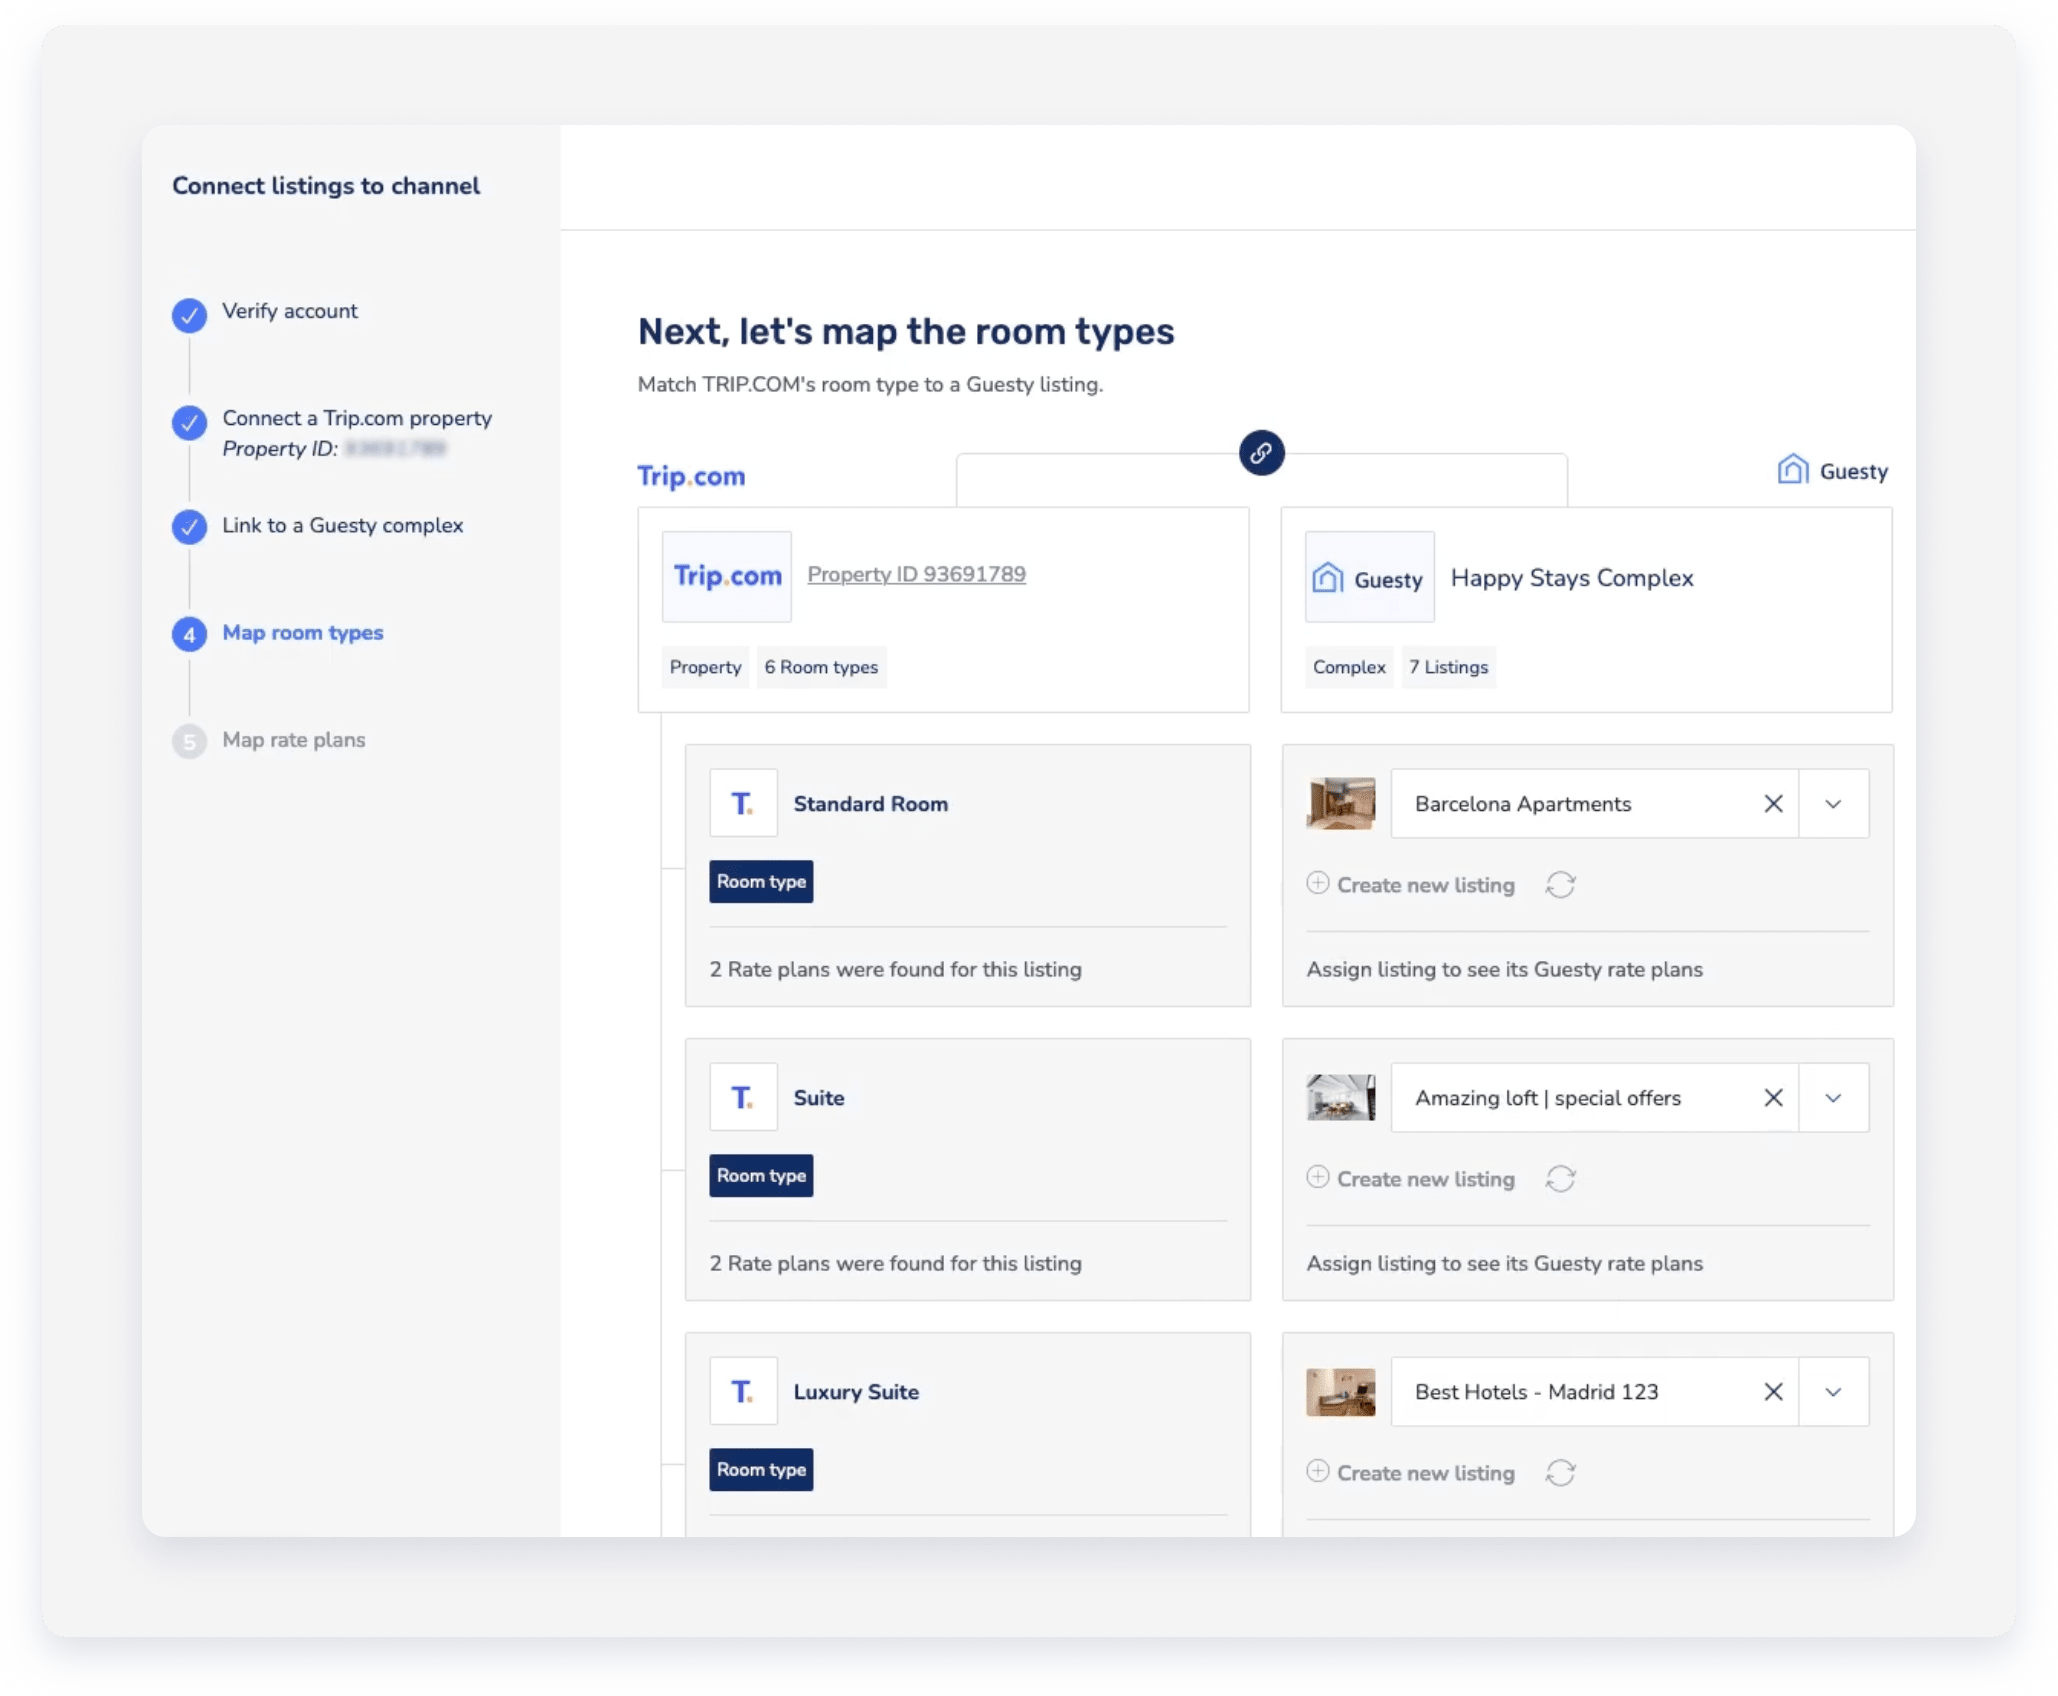Open the Amazing loft listing dropdown
Screen dimensions: 2058x1696
click(x=1833, y=1098)
